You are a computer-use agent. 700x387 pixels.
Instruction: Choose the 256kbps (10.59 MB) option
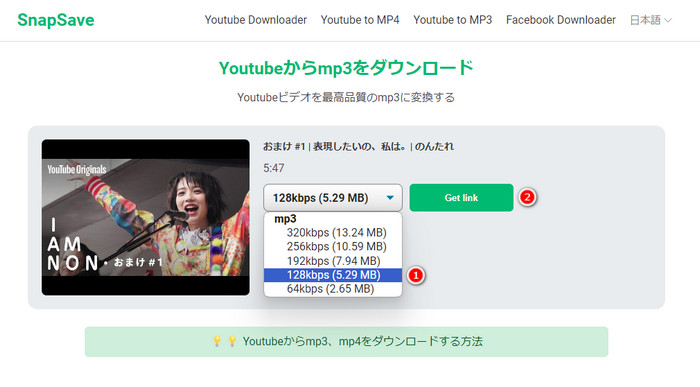(x=333, y=246)
